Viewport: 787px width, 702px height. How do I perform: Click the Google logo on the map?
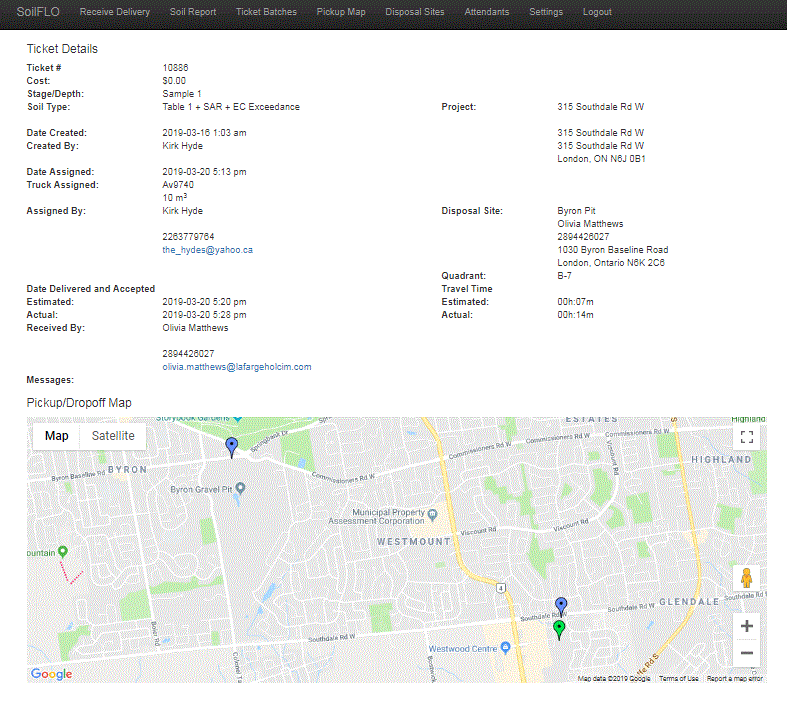(x=51, y=673)
